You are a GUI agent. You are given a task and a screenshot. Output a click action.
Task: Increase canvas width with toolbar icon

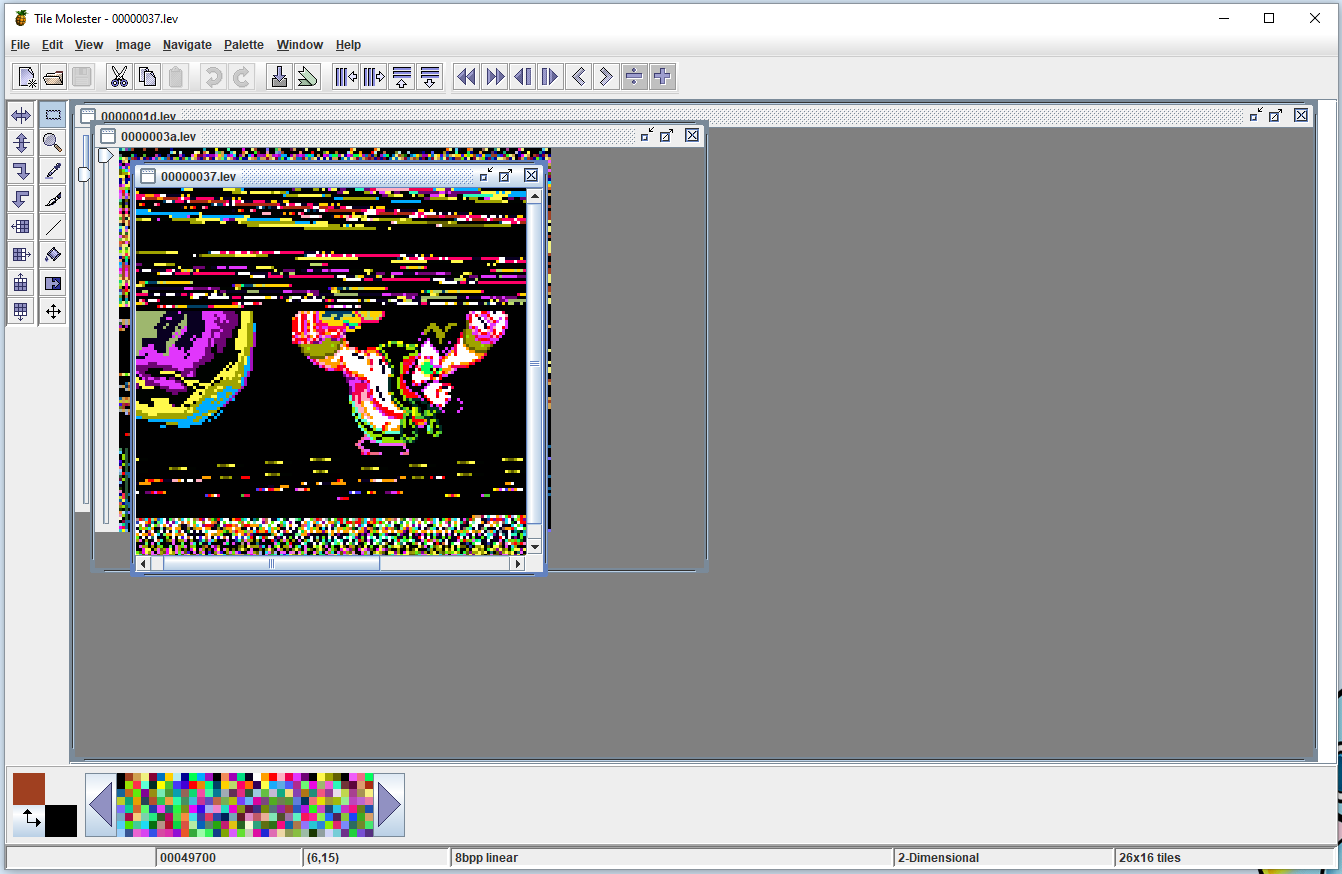coord(374,77)
